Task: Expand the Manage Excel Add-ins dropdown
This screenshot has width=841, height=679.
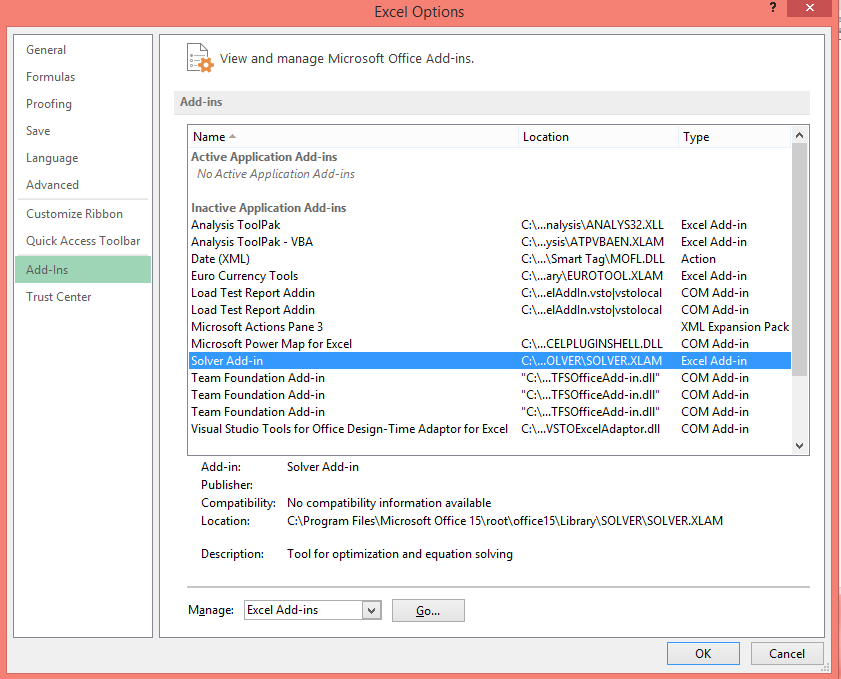Action: 372,610
